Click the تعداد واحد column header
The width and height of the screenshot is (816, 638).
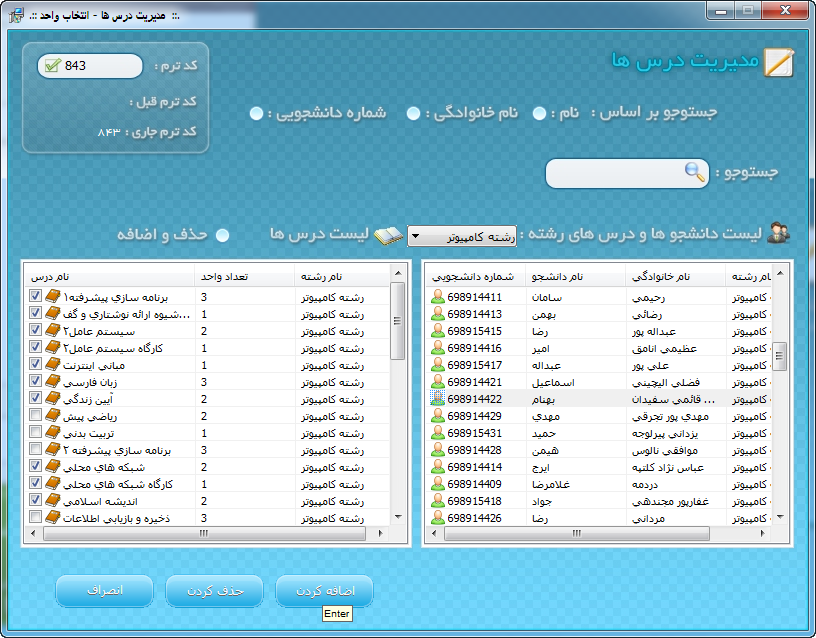pyautogui.click(x=243, y=277)
